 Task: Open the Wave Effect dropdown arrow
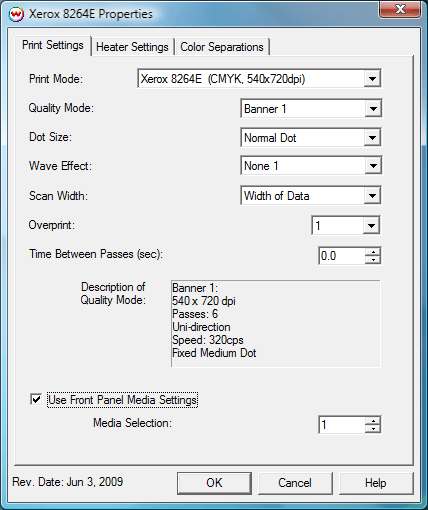pyautogui.click(x=373, y=166)
